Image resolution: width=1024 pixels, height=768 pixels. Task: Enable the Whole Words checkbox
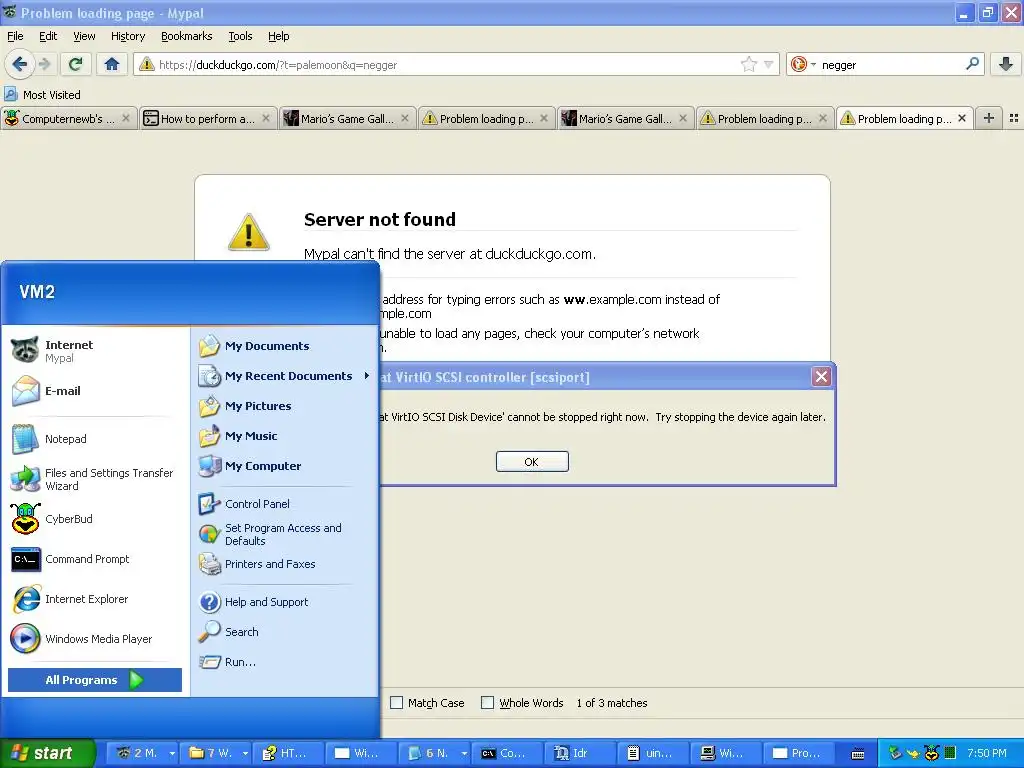click(487, 703)
